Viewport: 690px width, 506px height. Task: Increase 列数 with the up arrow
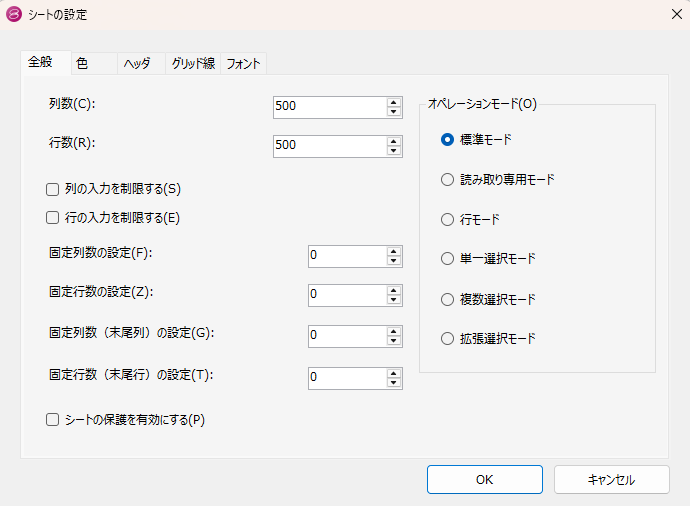[394, 102]
